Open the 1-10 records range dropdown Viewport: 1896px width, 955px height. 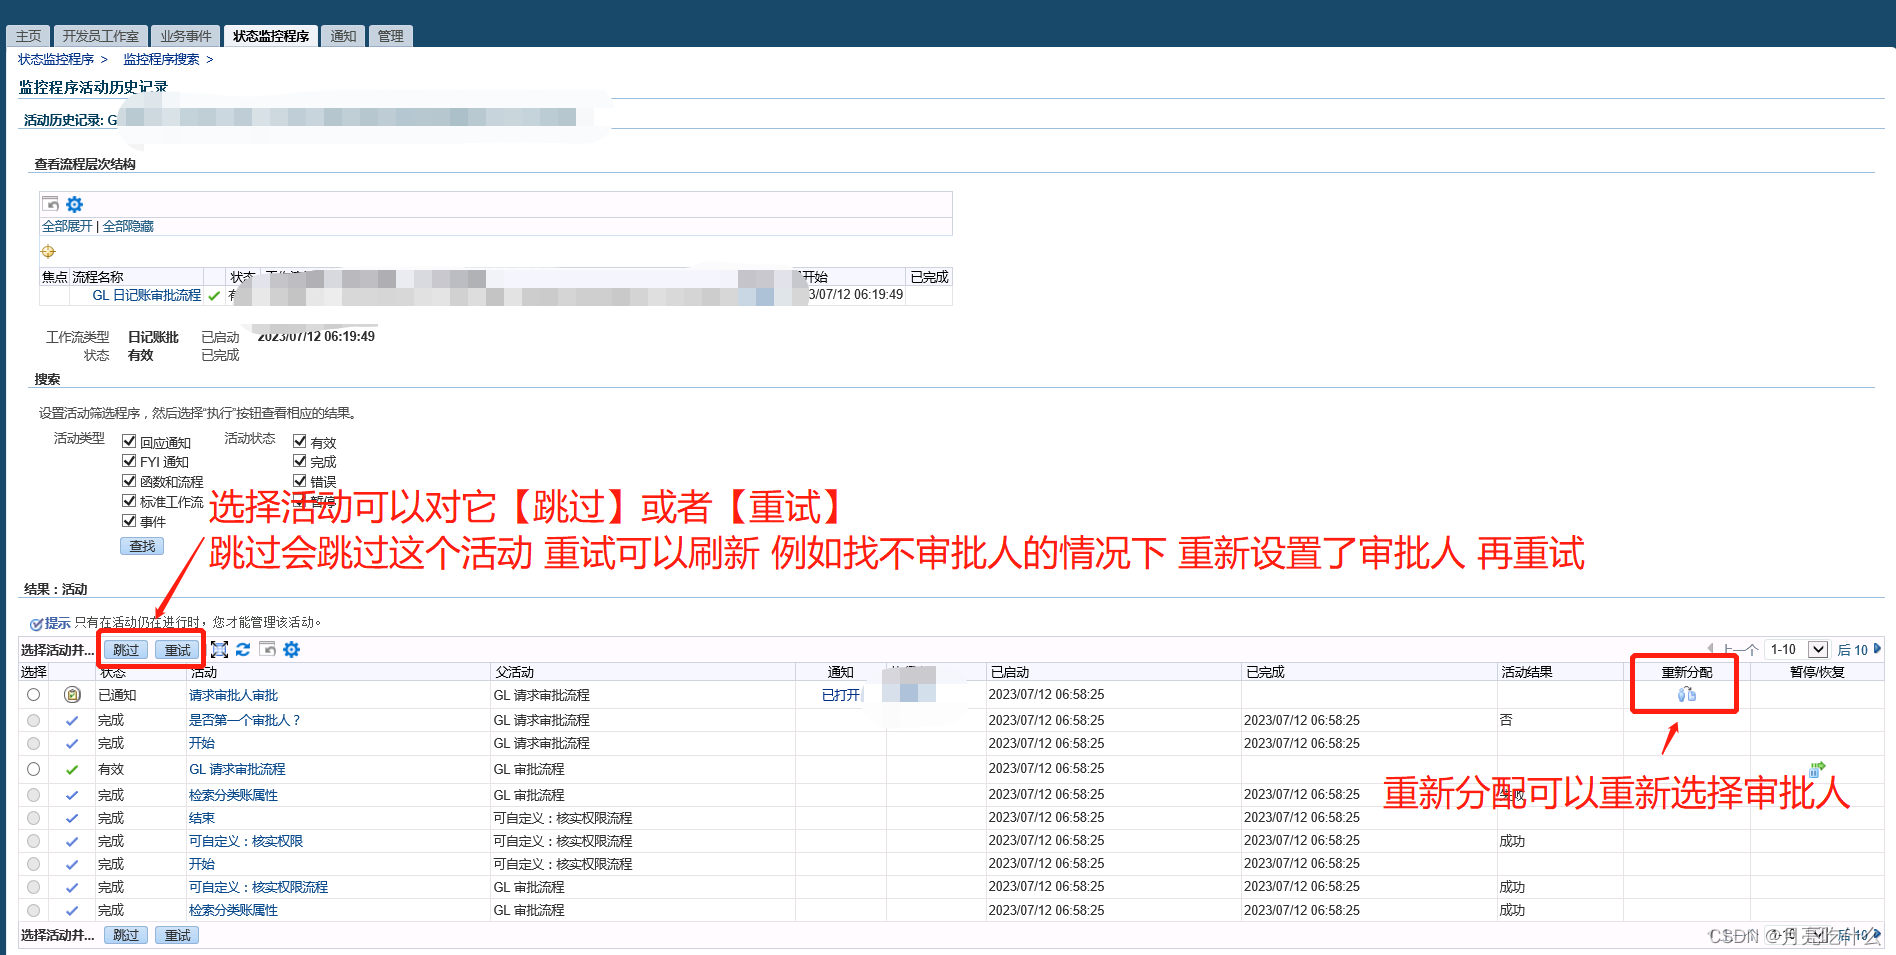click(x=1796, y=650)
